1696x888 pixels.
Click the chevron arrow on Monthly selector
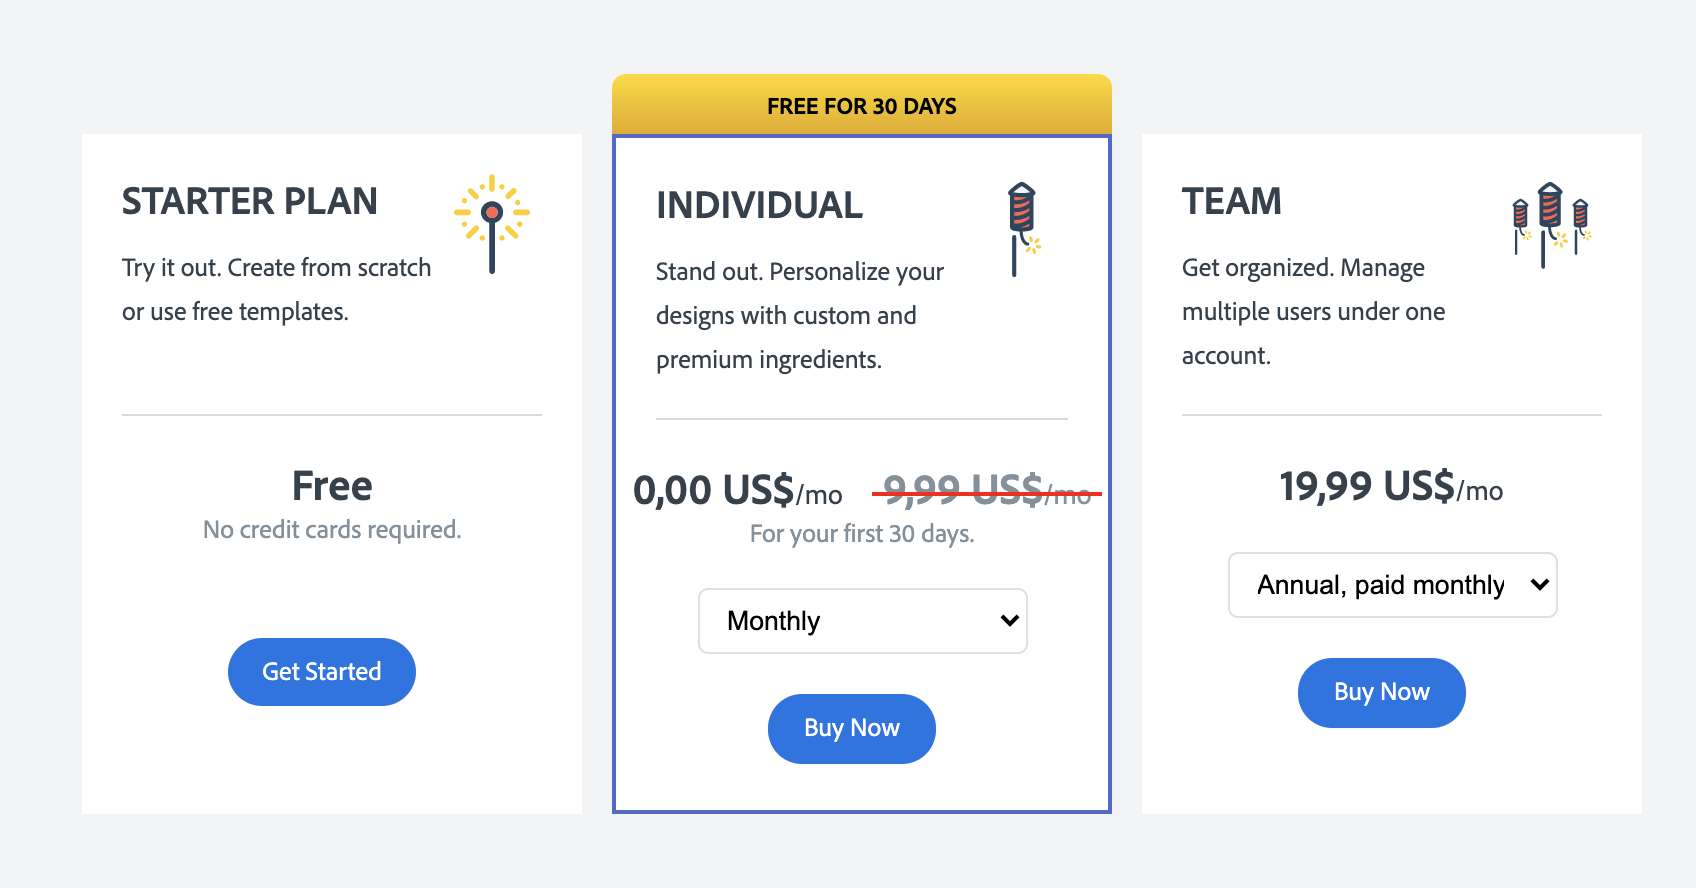click(x=1009, y=621)
